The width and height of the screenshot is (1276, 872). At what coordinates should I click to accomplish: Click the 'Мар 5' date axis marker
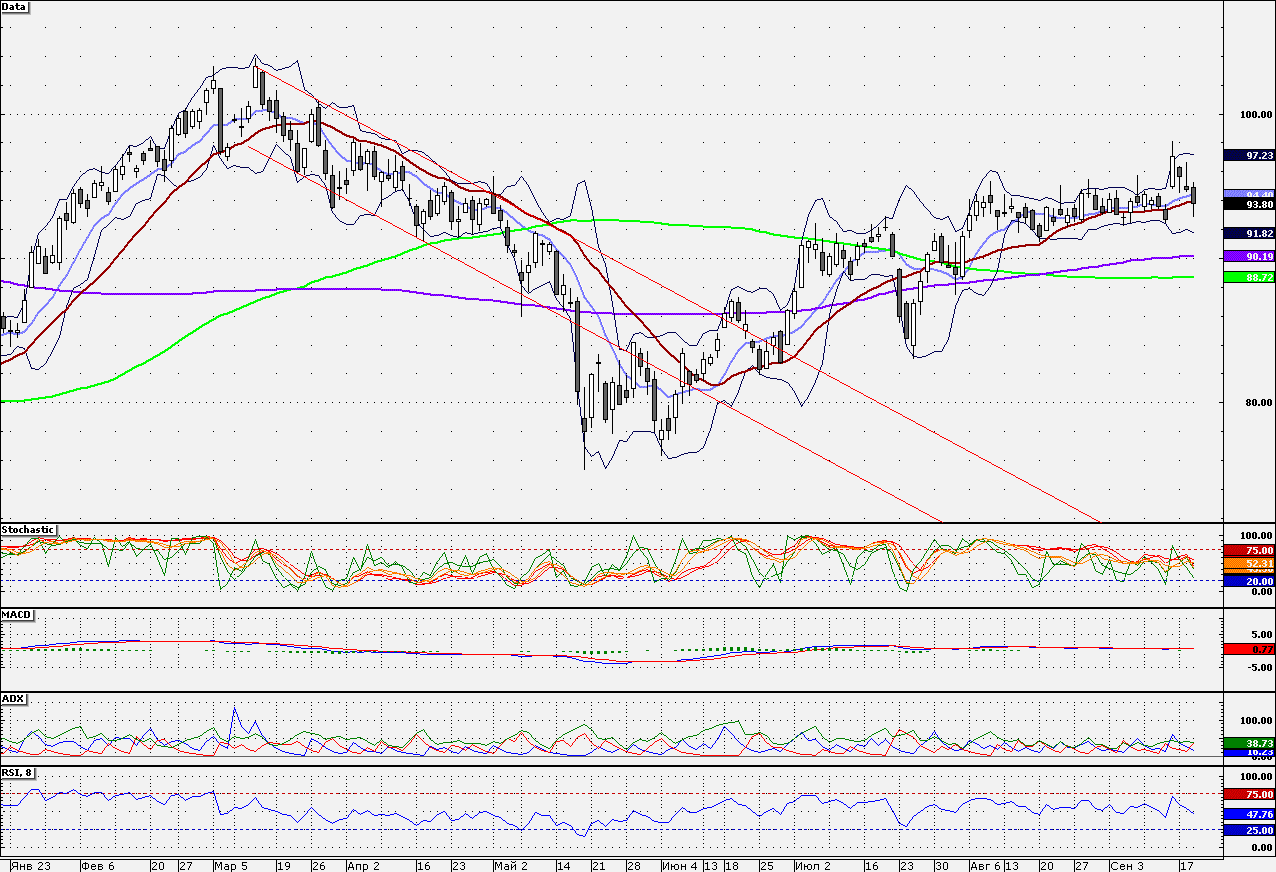(x=230, y=866)
